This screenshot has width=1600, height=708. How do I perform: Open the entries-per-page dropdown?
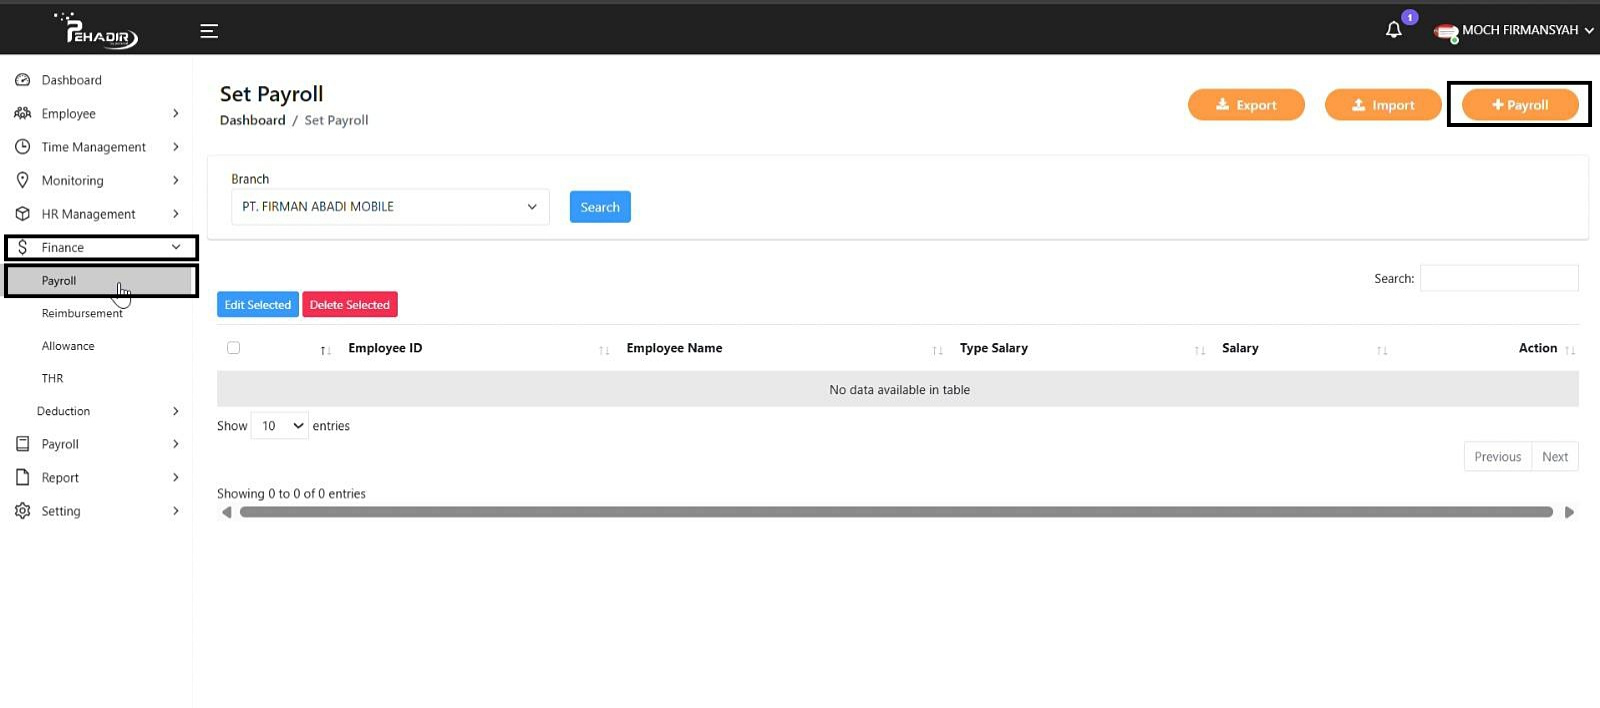[280, 426]
